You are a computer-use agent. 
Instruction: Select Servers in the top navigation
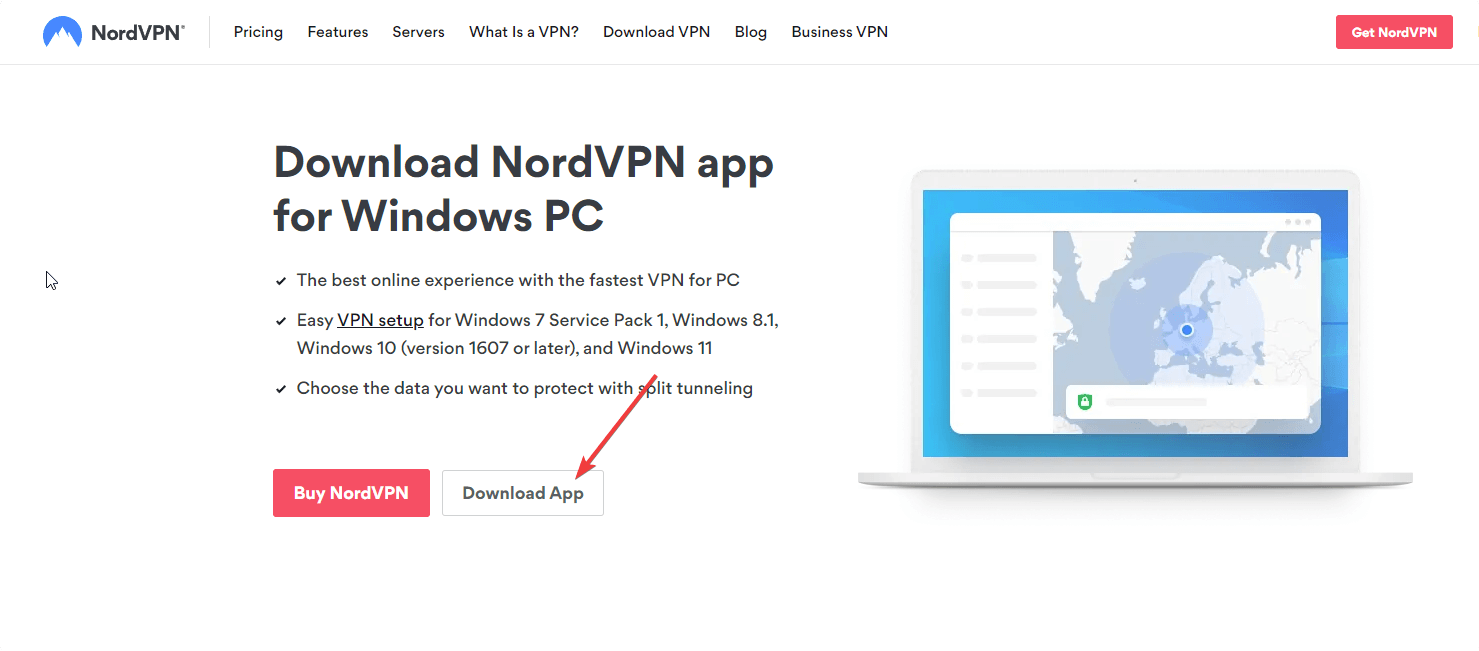tap(418, 31)
